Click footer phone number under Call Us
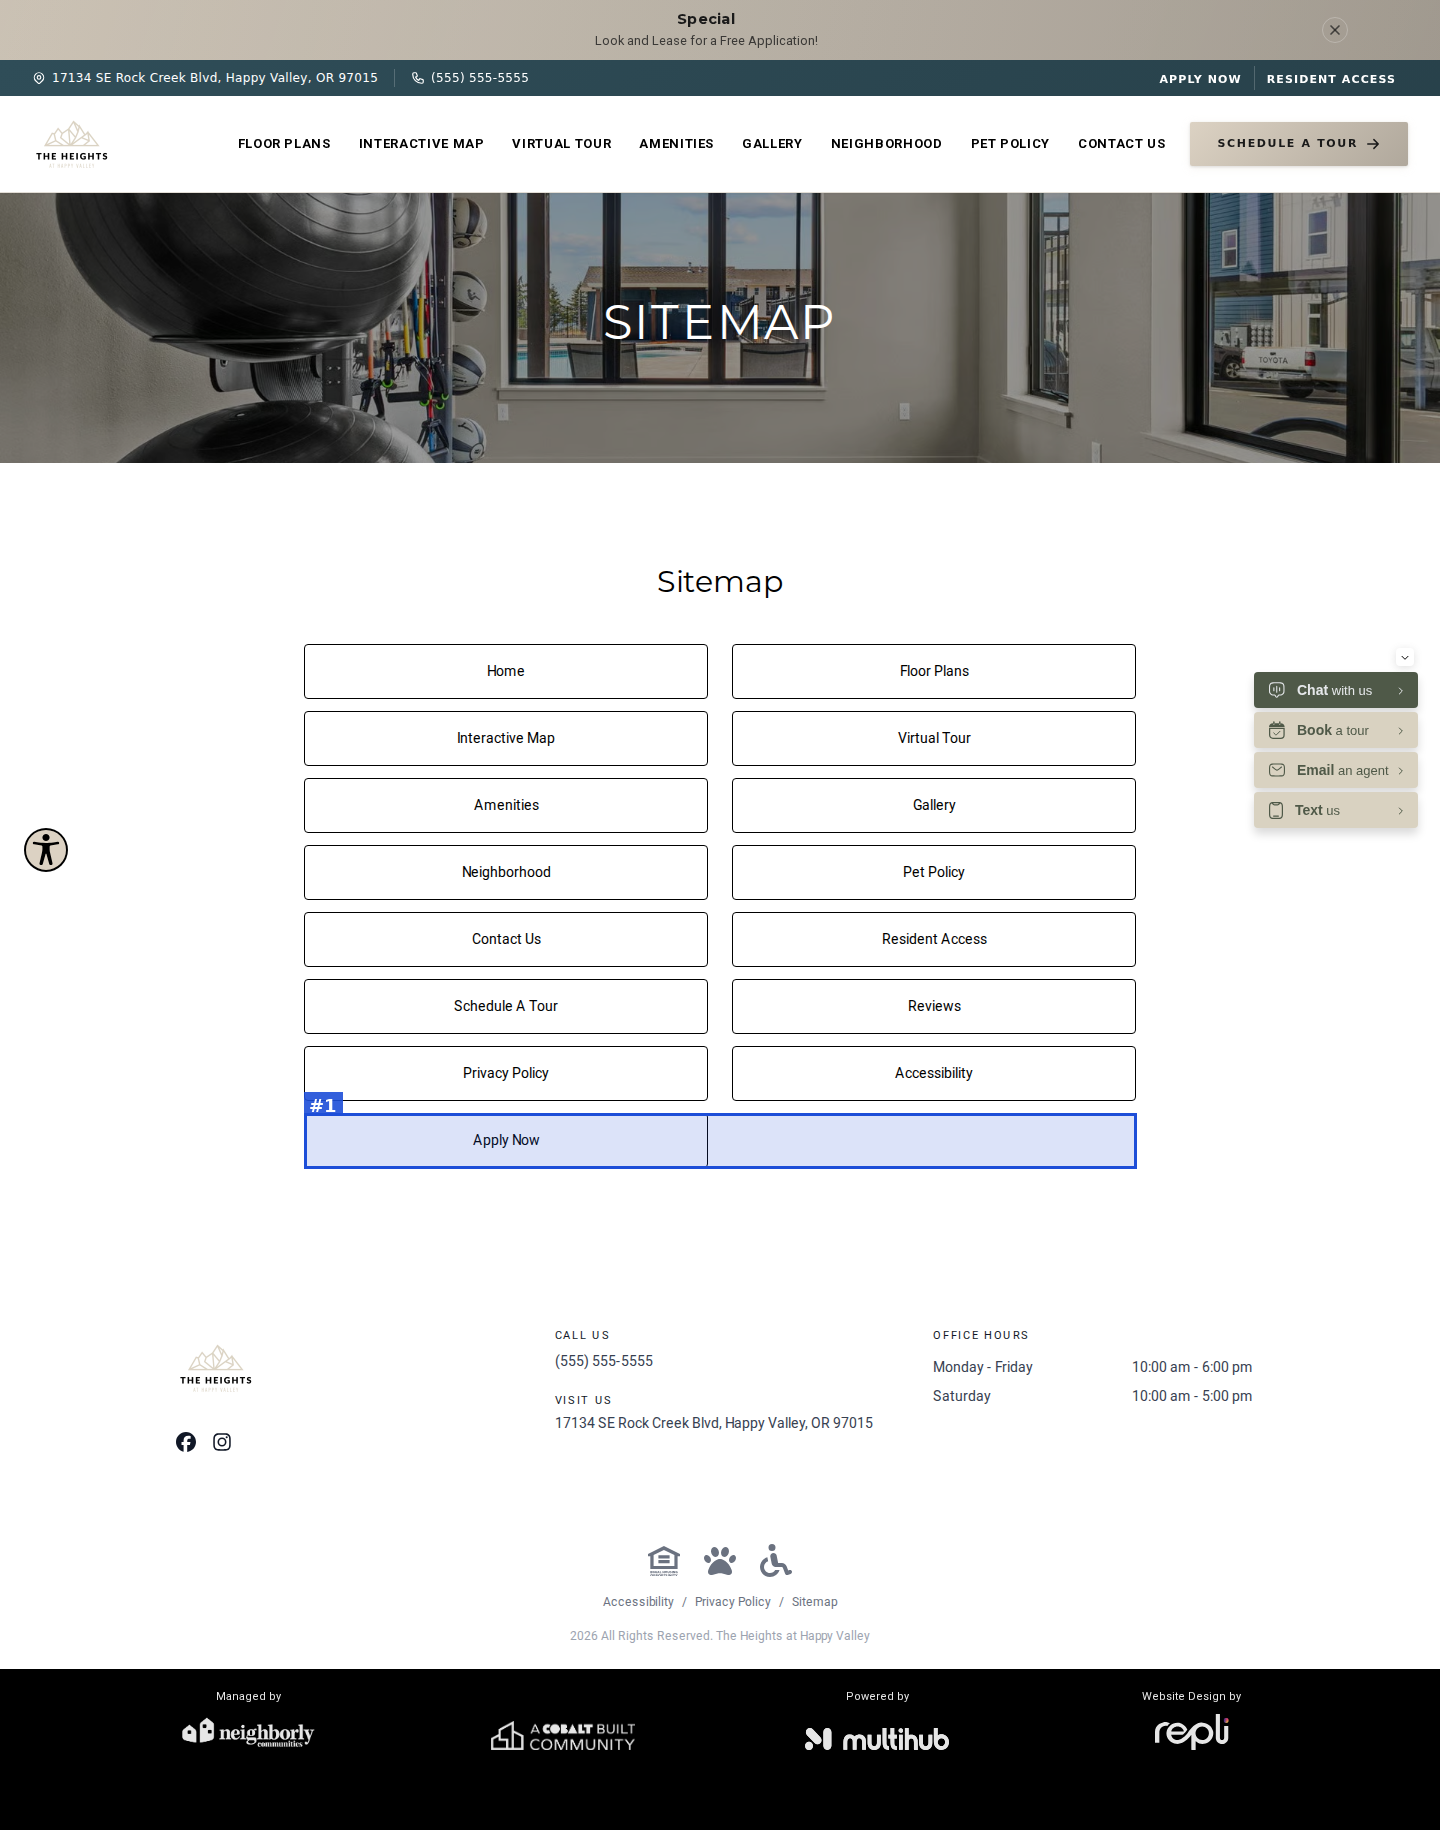This screenshot has height=1830, width=1440. 604,1361
